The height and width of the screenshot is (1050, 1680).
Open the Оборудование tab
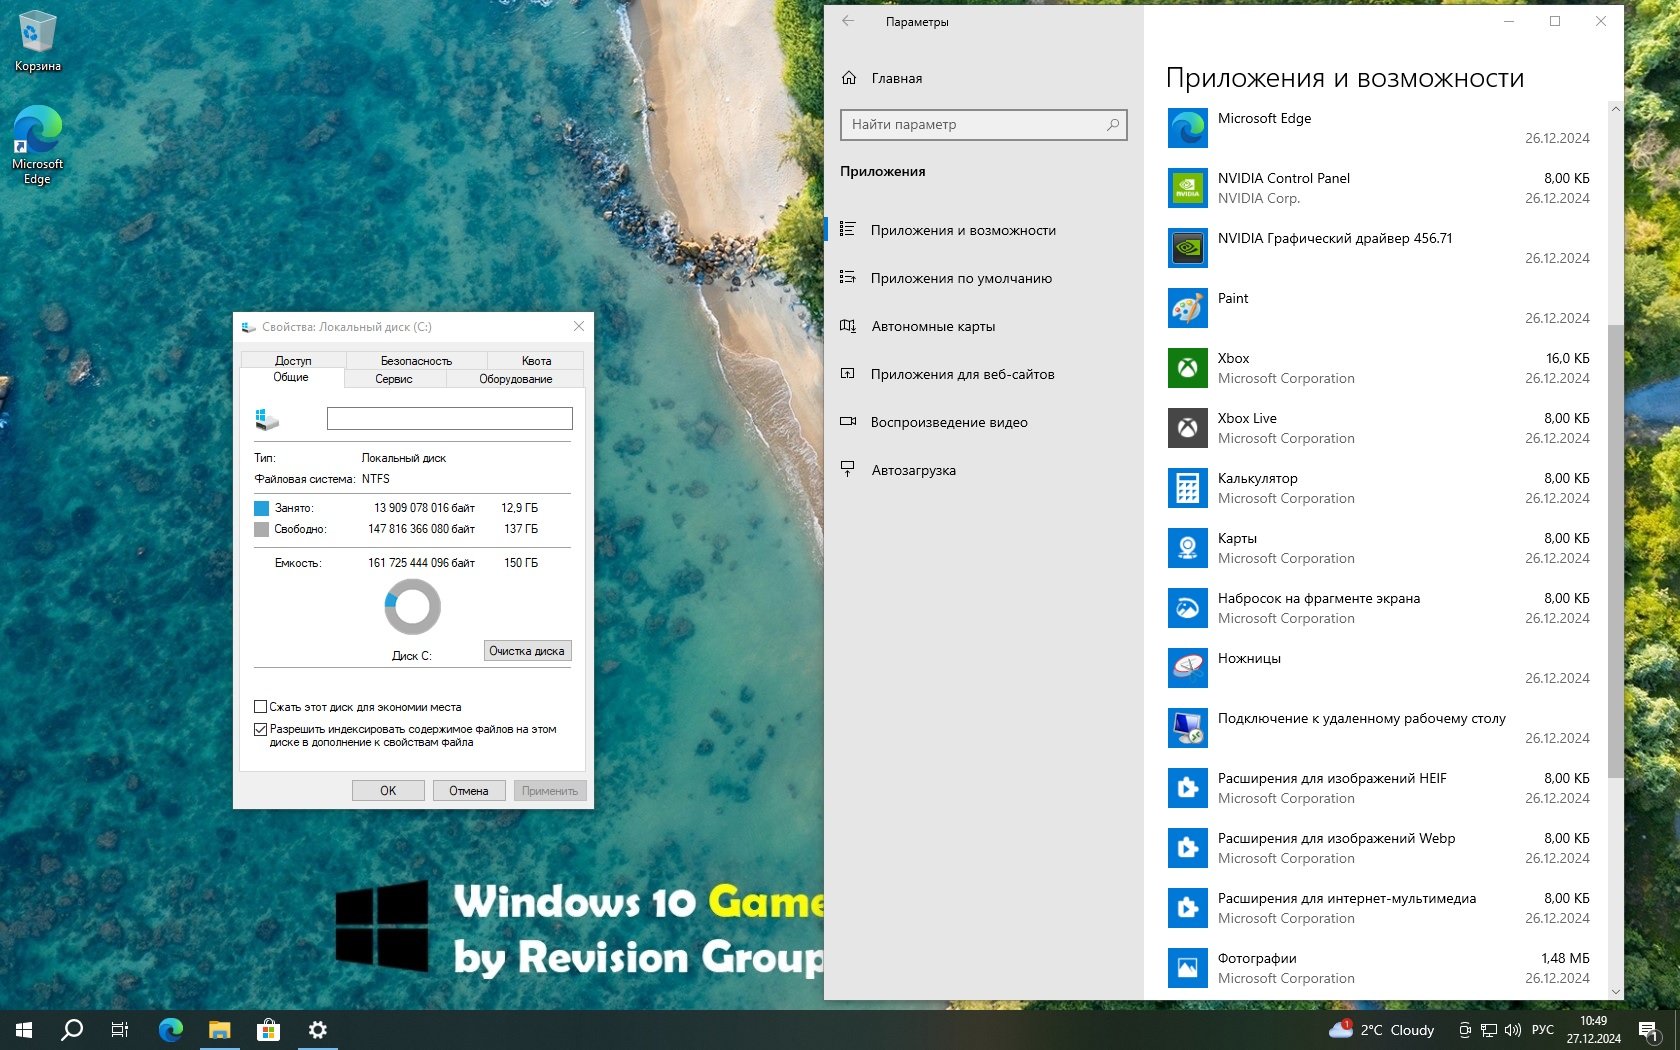tap(515, 379)
